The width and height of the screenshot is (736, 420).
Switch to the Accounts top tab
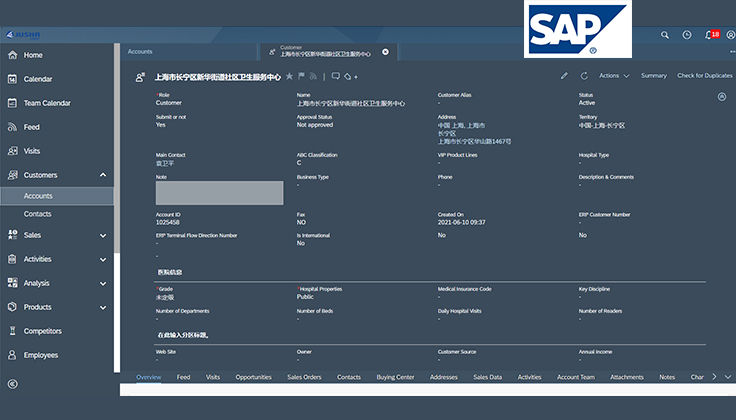[x=140, y=52]
